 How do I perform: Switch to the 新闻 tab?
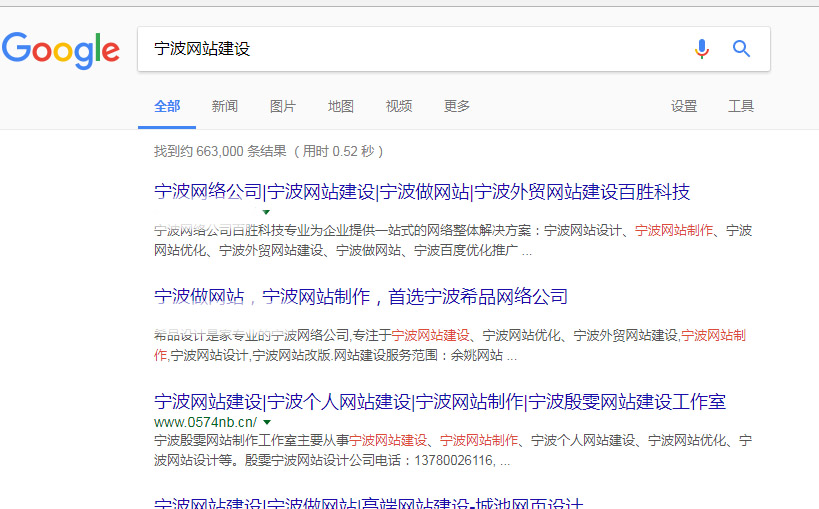pyautogui.click(x=225, y=106)
